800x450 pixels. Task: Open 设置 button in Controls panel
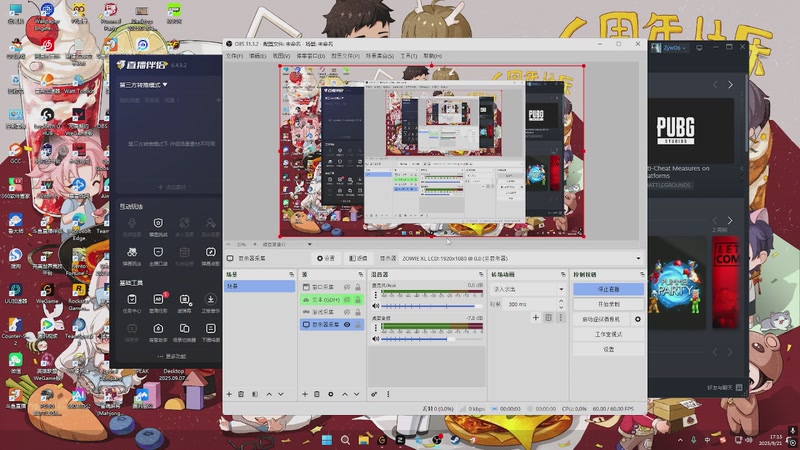click(x=608, y=349)
